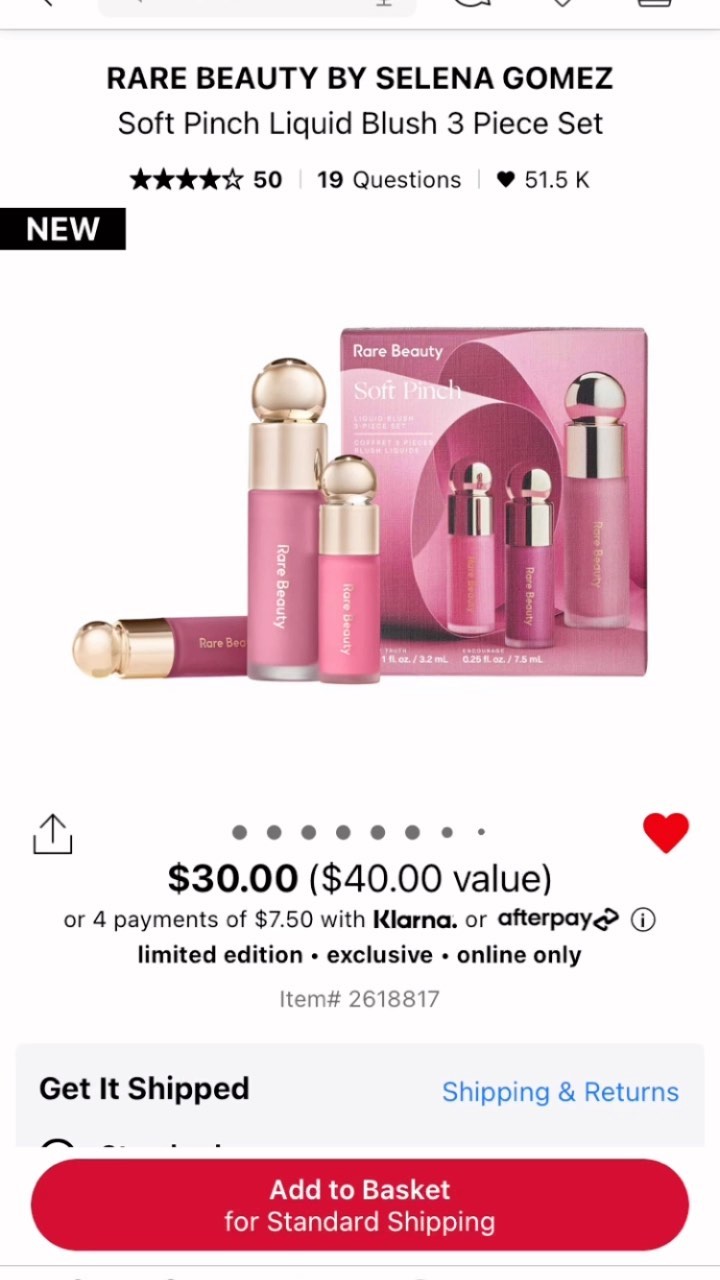Tap the search field at the top
This screenshot has width=720, height=1280.
pos(257,6)
